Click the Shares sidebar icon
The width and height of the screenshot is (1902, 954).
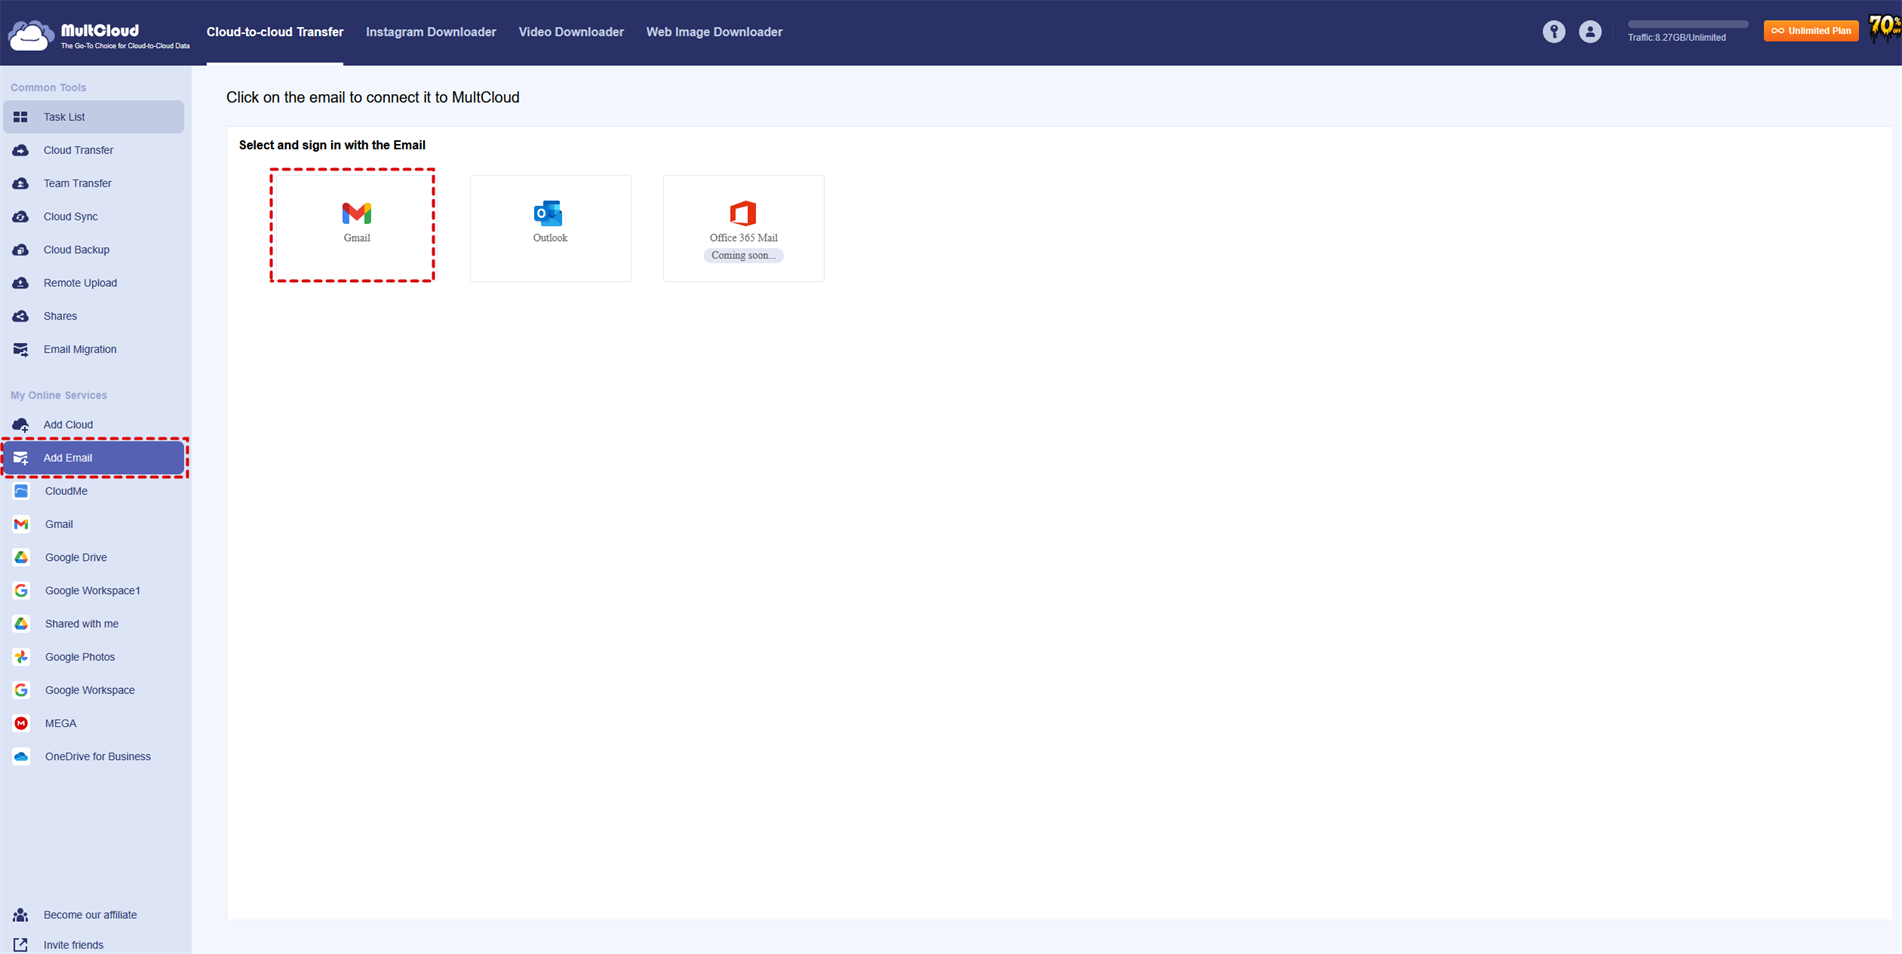20,316
